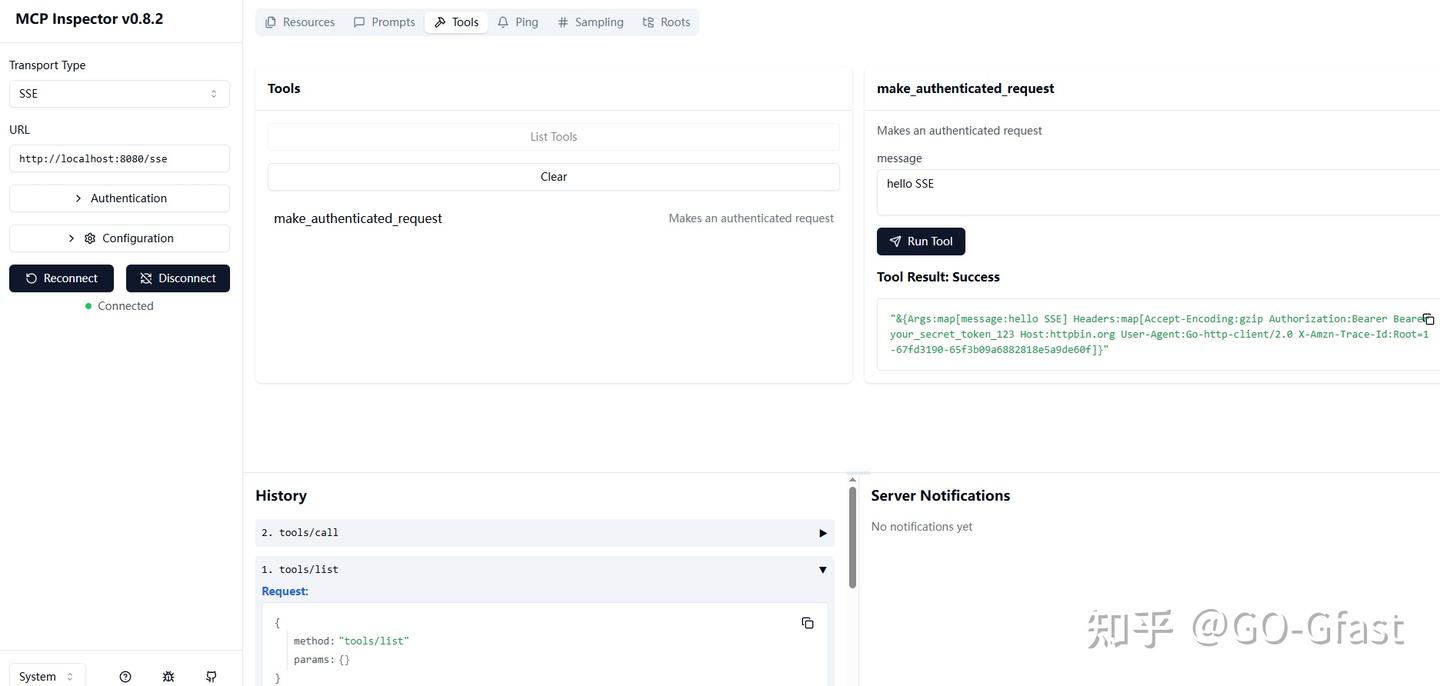Expand the Configuration section

tap(119, 238)
